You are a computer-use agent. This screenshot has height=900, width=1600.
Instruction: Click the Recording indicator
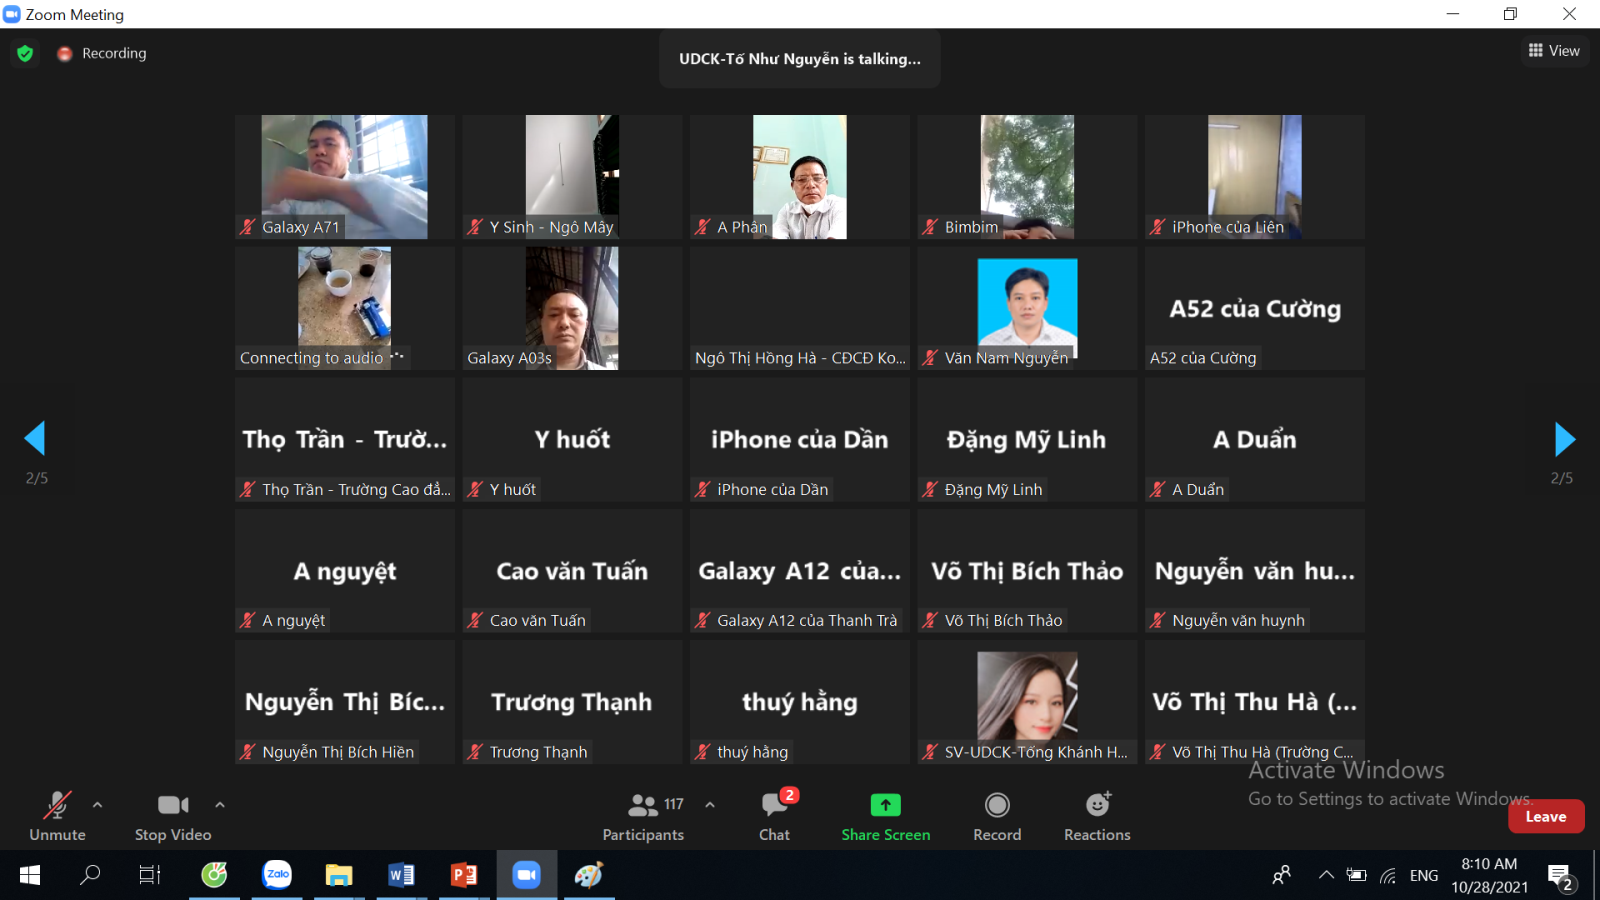[x=102, y=53]
